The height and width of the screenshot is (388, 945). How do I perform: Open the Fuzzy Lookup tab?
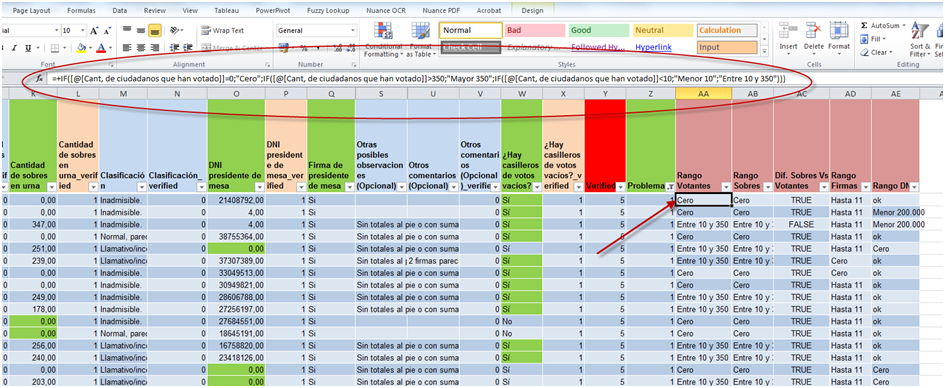(328, 10)
